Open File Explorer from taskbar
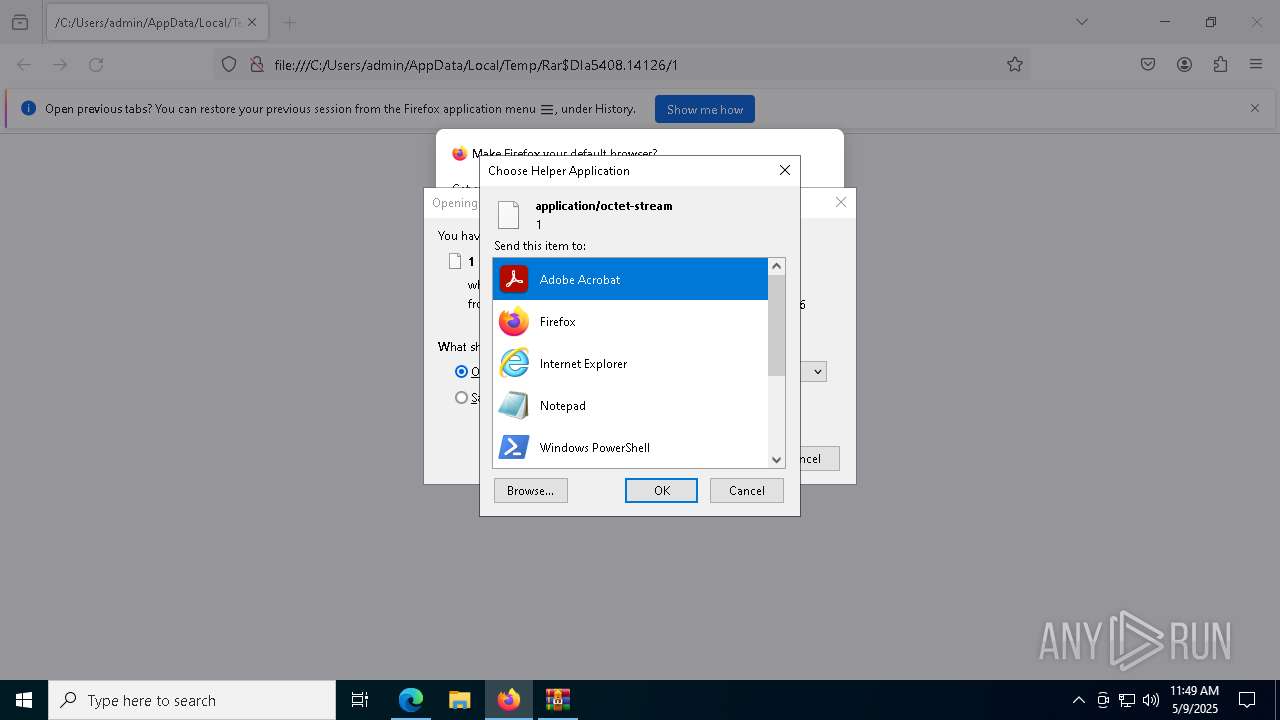Viewport: 1280px width, 720px height. click(460, 700)
